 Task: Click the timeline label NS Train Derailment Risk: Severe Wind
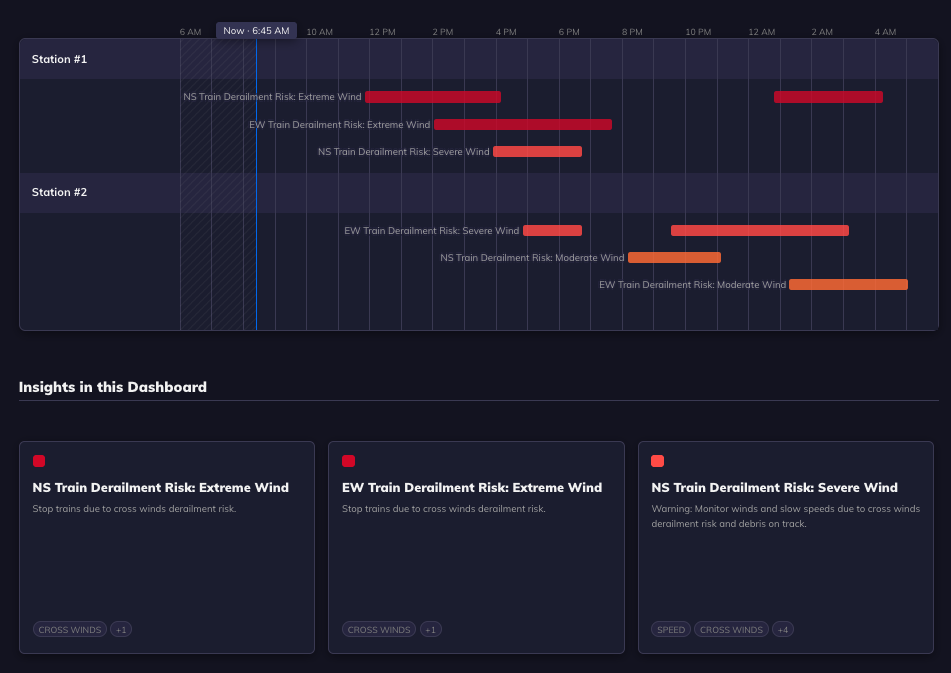pyautogui.click(x=404, y=152)
